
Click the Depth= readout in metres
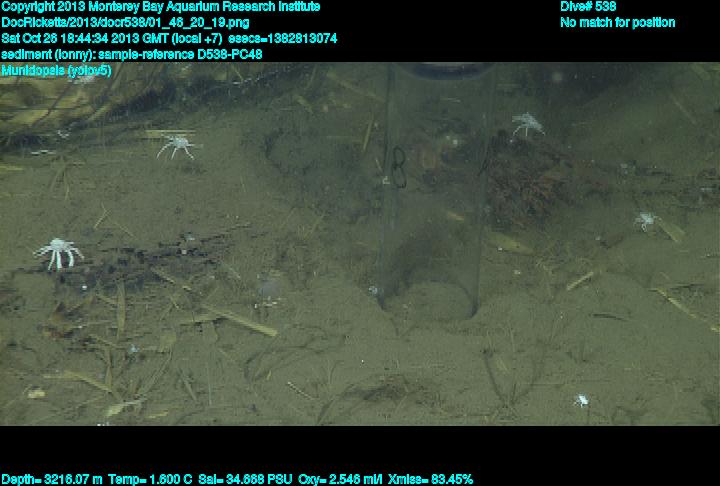[52, 480]
